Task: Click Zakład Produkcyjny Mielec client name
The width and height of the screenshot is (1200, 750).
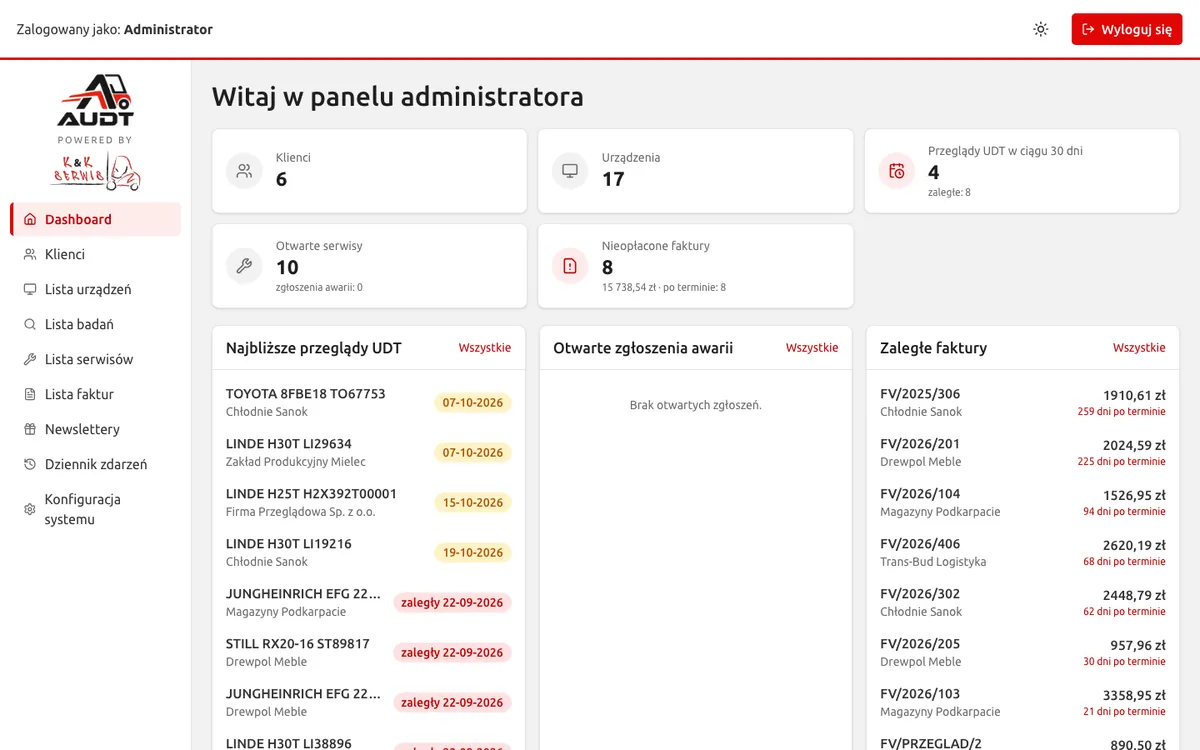Action: coord(296,462)
